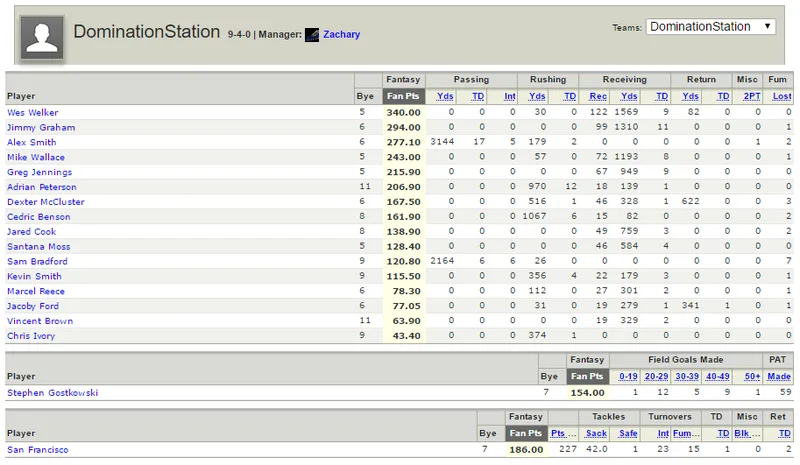Click San Francisco's 186.00 fantasy points

coord(526,450)
